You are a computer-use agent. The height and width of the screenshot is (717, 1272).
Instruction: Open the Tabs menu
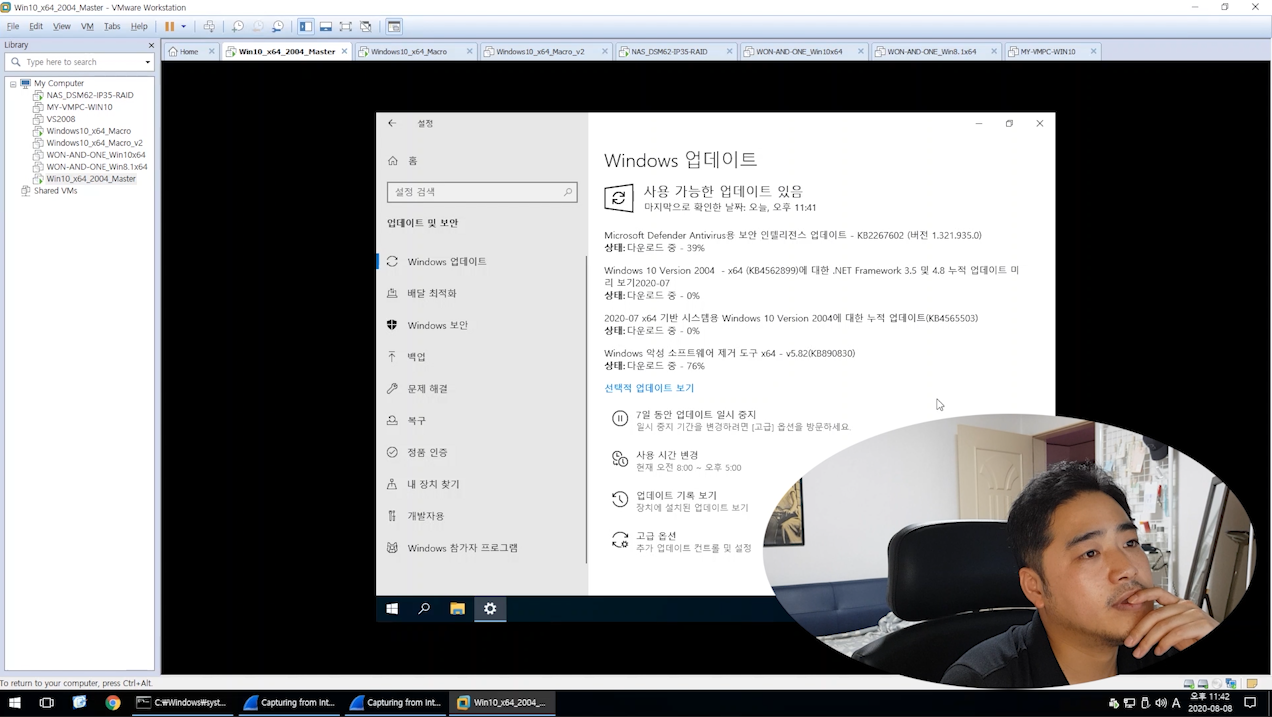pyautogui.click(x=112, y=26)
